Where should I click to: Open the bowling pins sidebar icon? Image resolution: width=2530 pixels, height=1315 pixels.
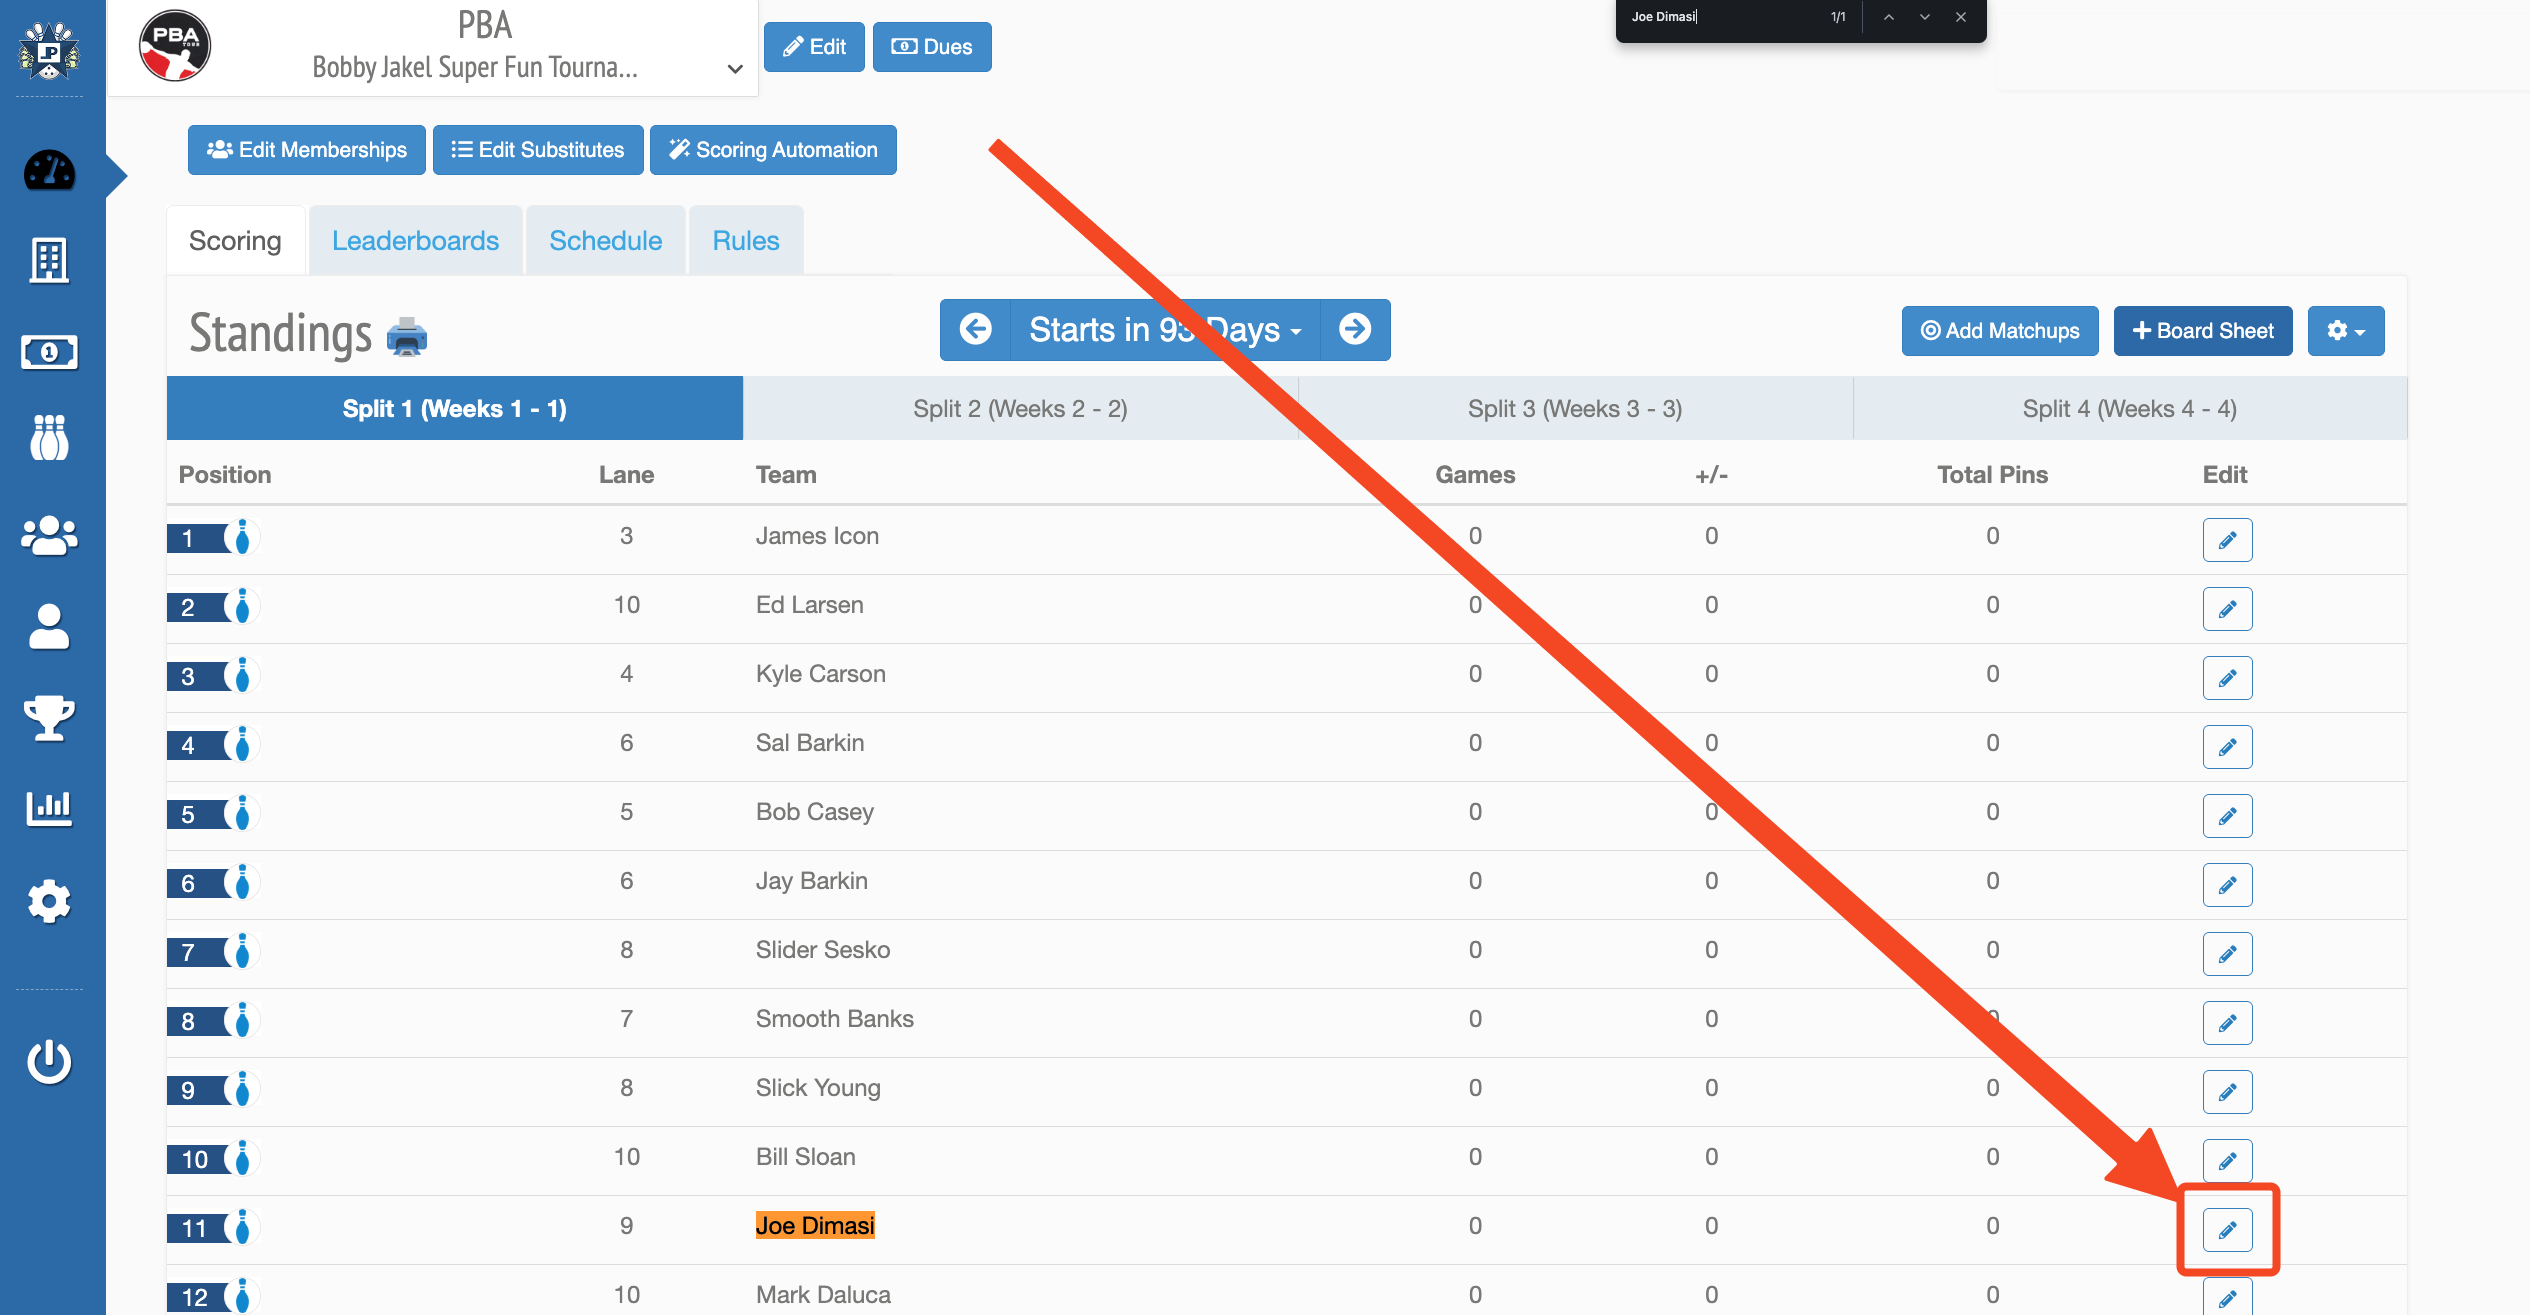(x=49, y=438)
